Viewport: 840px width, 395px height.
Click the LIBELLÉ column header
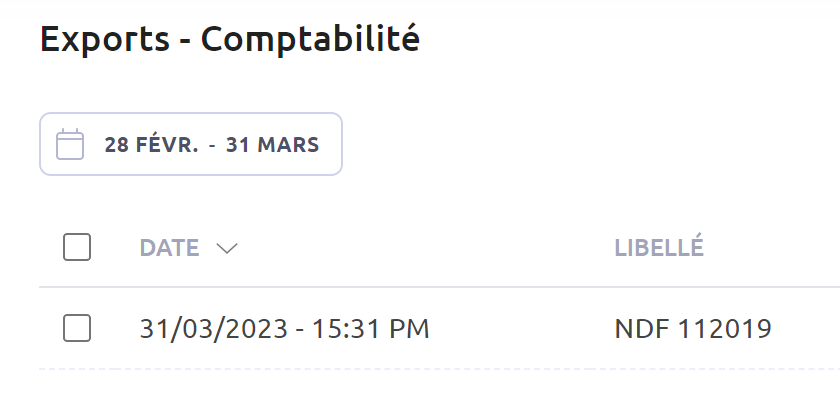click(x=659, y=247)
